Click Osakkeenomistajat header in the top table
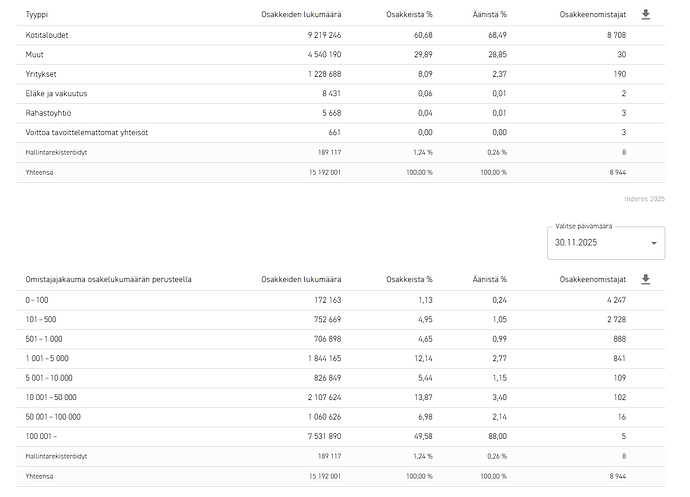This screenshot has height=497, width=690. point(592,15)
